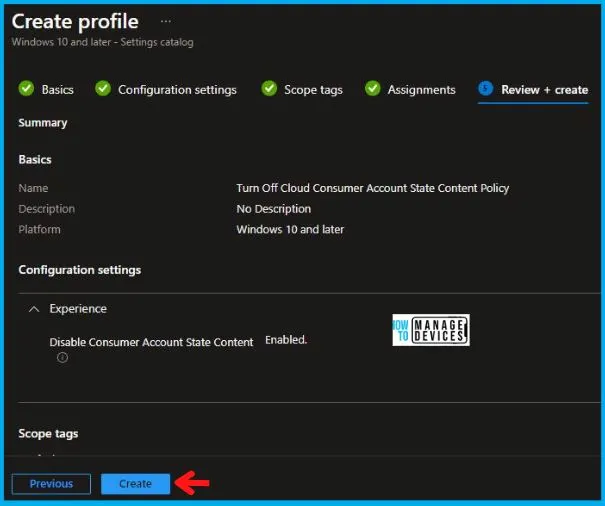Click the 'Scope tags' section heading

pos(48,434)
